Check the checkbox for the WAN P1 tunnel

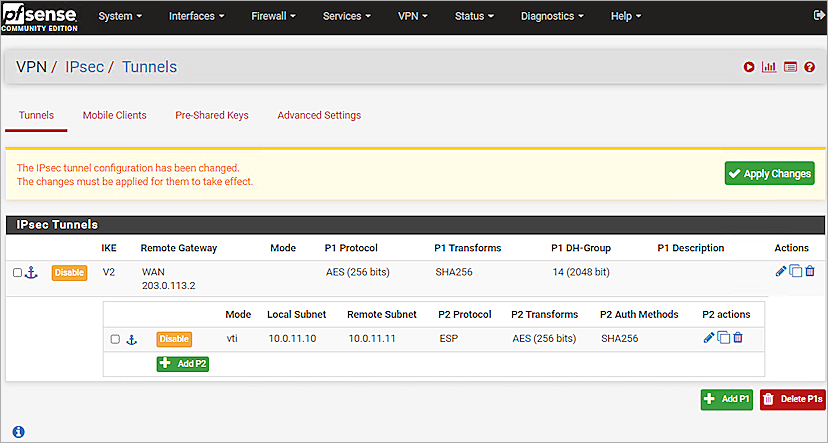(x=17, y=272)
